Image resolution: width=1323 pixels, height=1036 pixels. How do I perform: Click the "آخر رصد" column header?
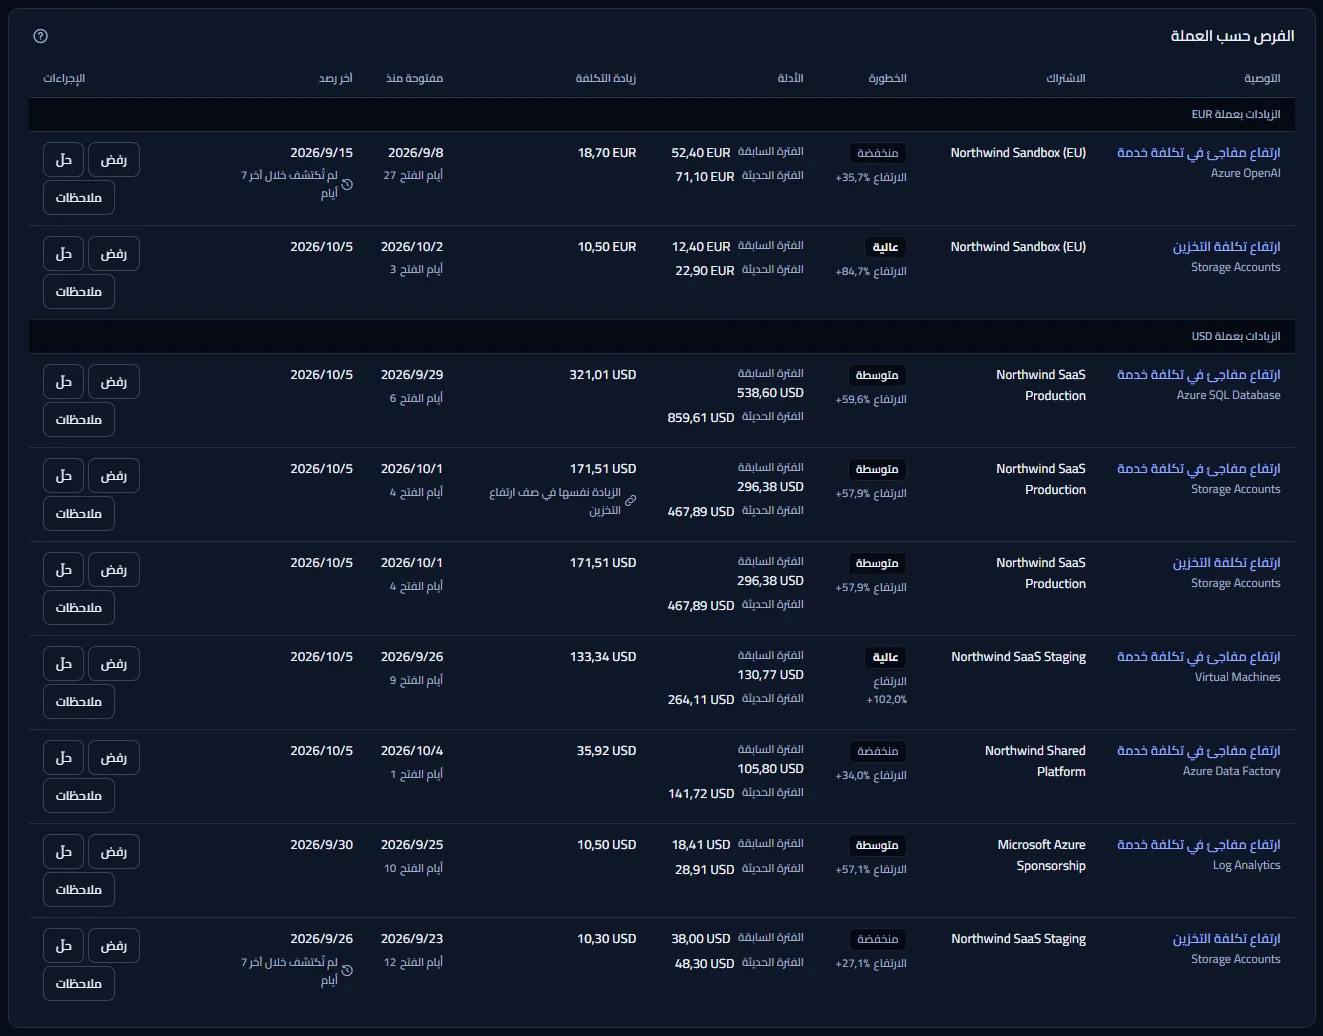(x=336, y=78)
